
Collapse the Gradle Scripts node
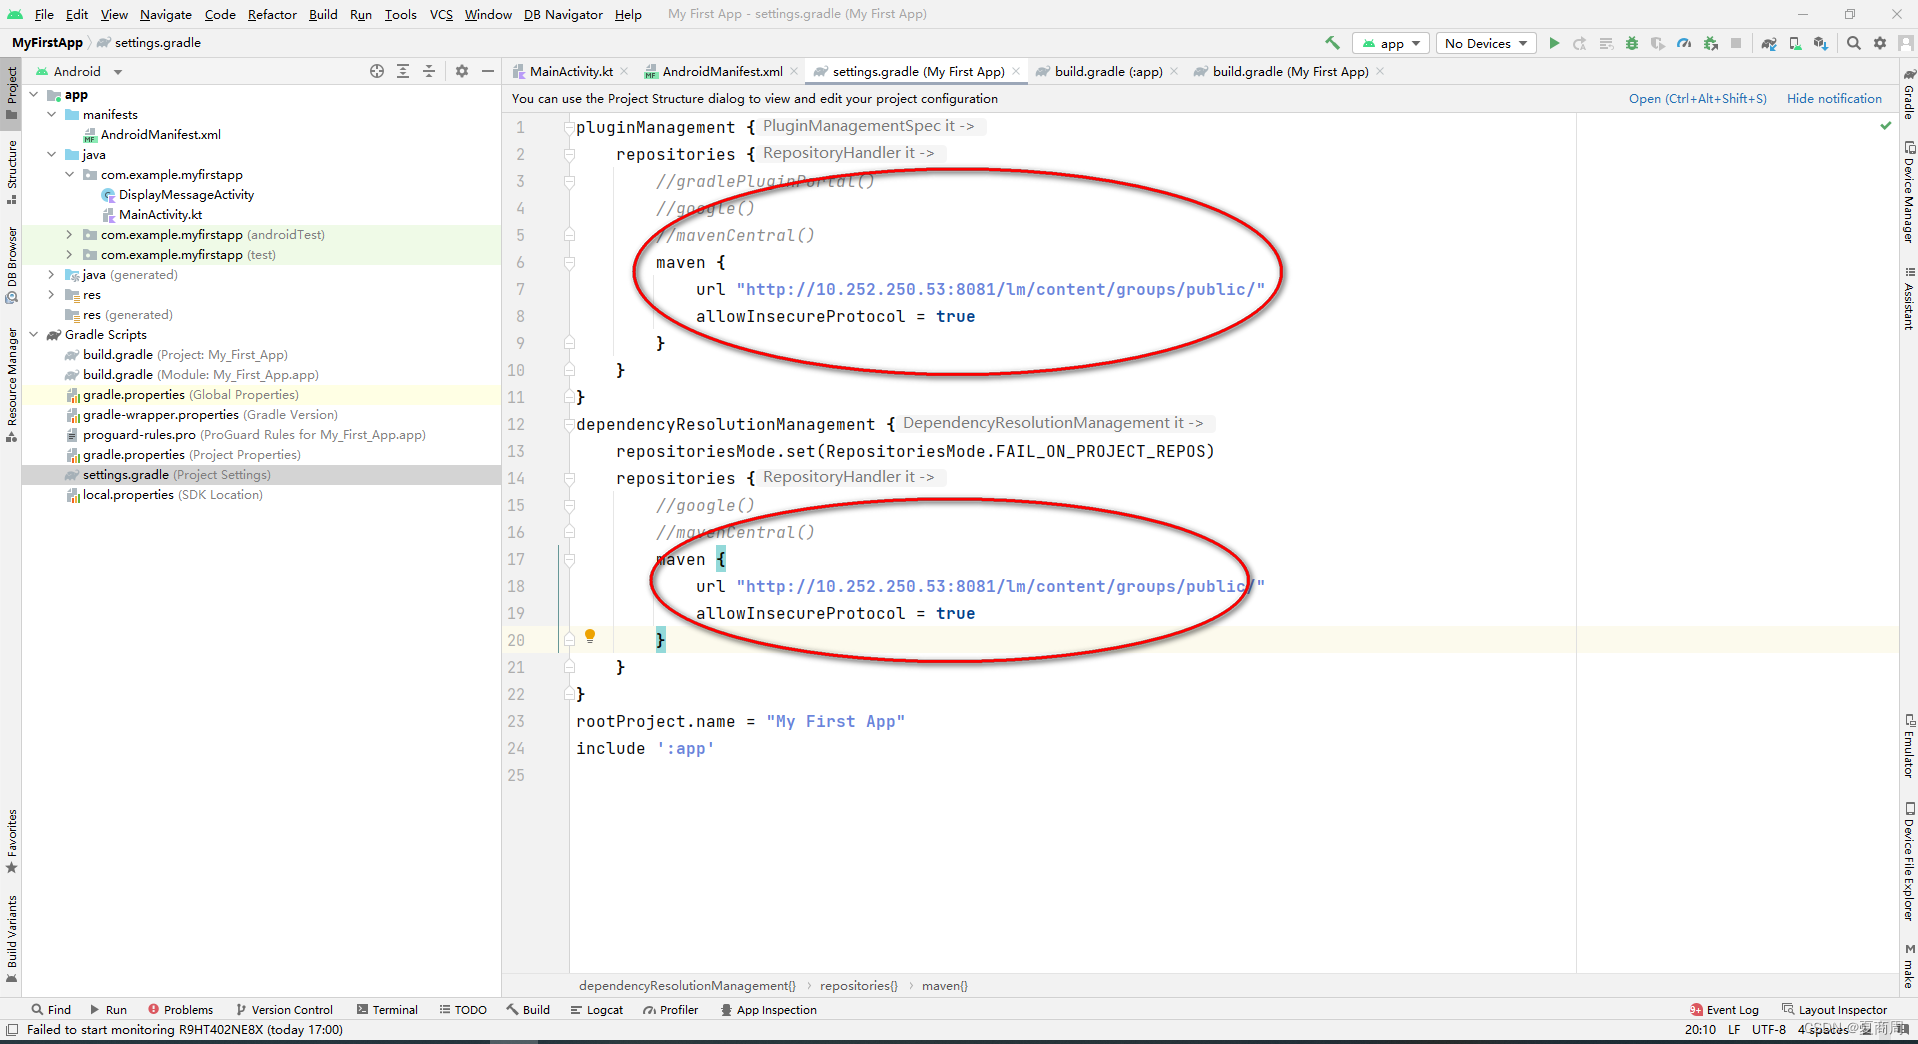click(x=34, y=335)
